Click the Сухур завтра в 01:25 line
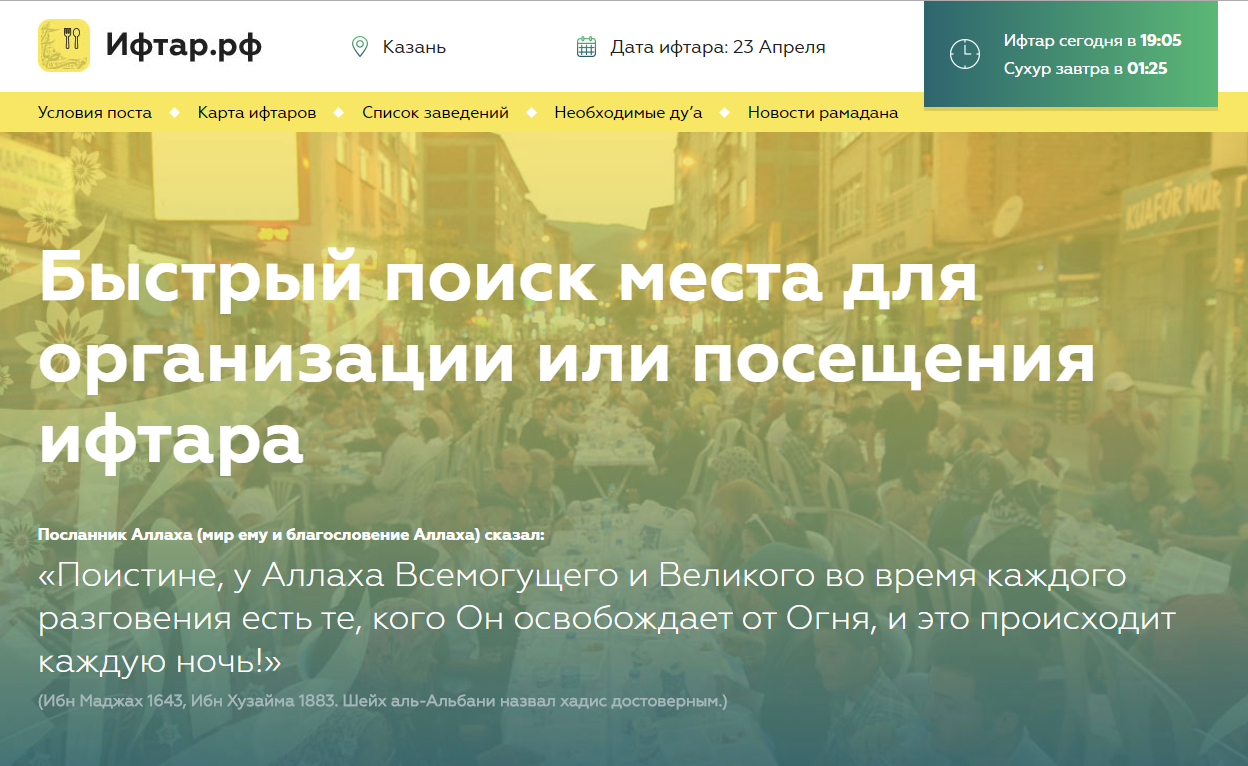The height and width of the screenshot is (766, 1248). (1085, 69)
